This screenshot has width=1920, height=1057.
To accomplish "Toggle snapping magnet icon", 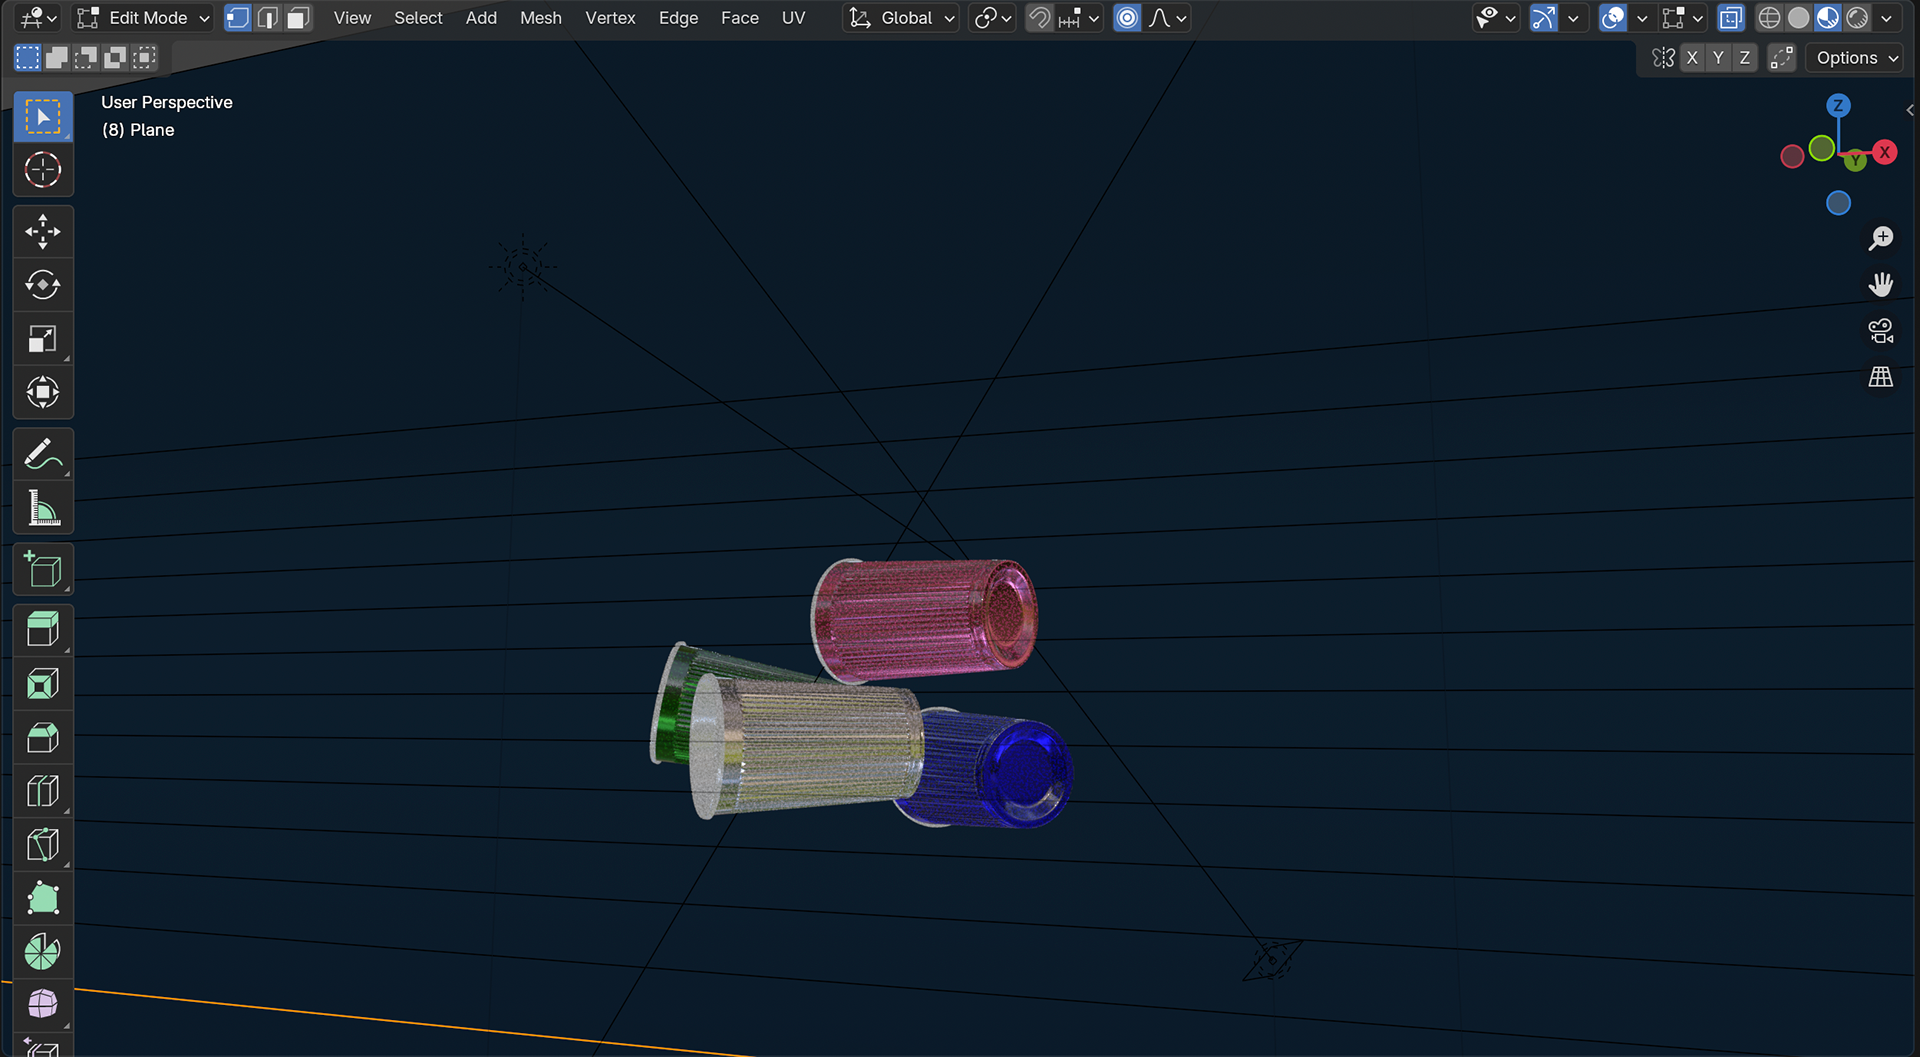I will [1040, 18].
